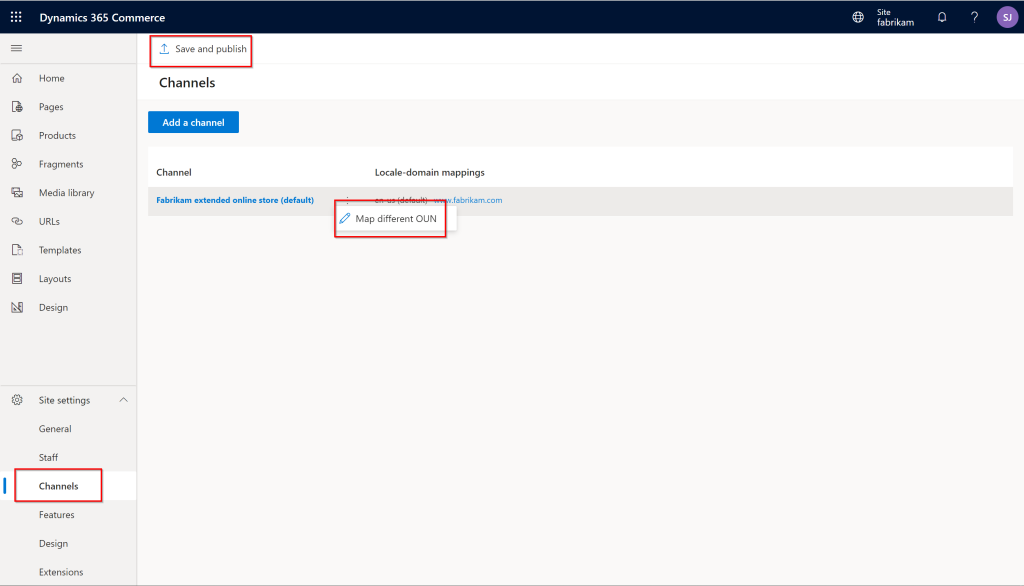The height and width of the screenshot is (586, 1024).
Task: Open help using the question mark icon
Action: coord(973,16)
